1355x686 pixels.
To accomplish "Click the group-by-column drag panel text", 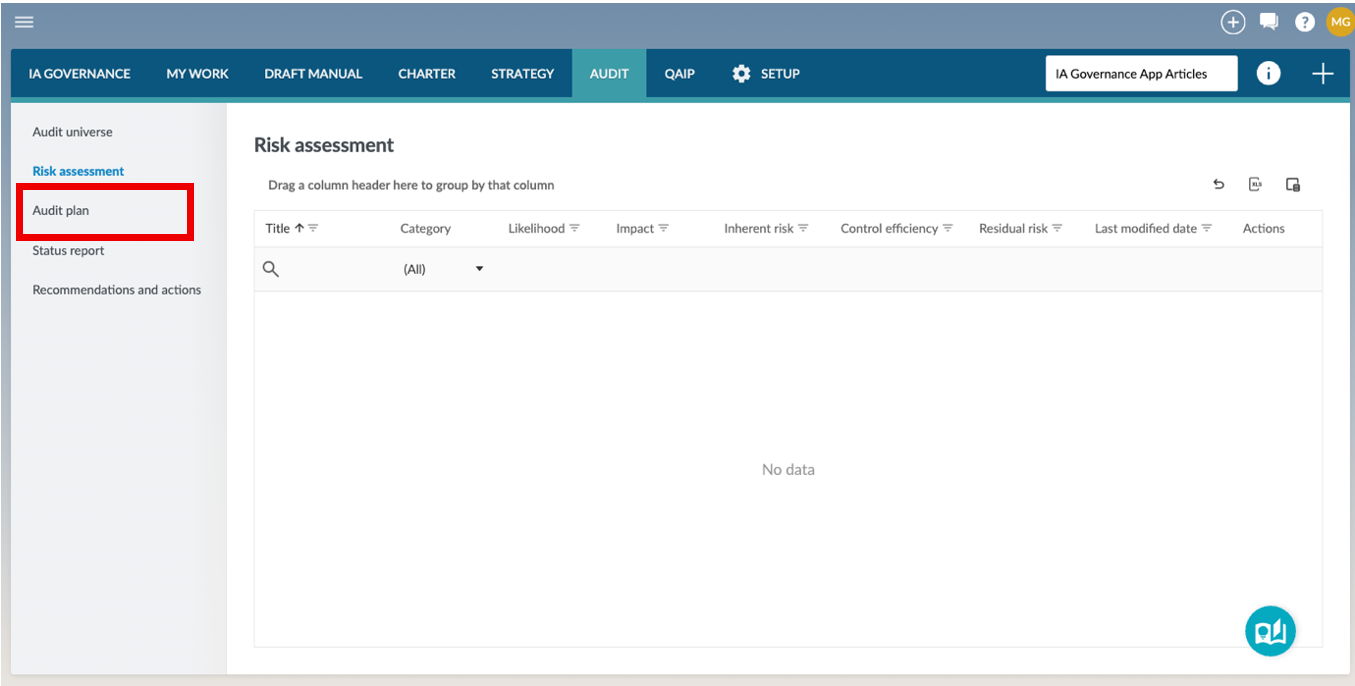I will [411, 185].
